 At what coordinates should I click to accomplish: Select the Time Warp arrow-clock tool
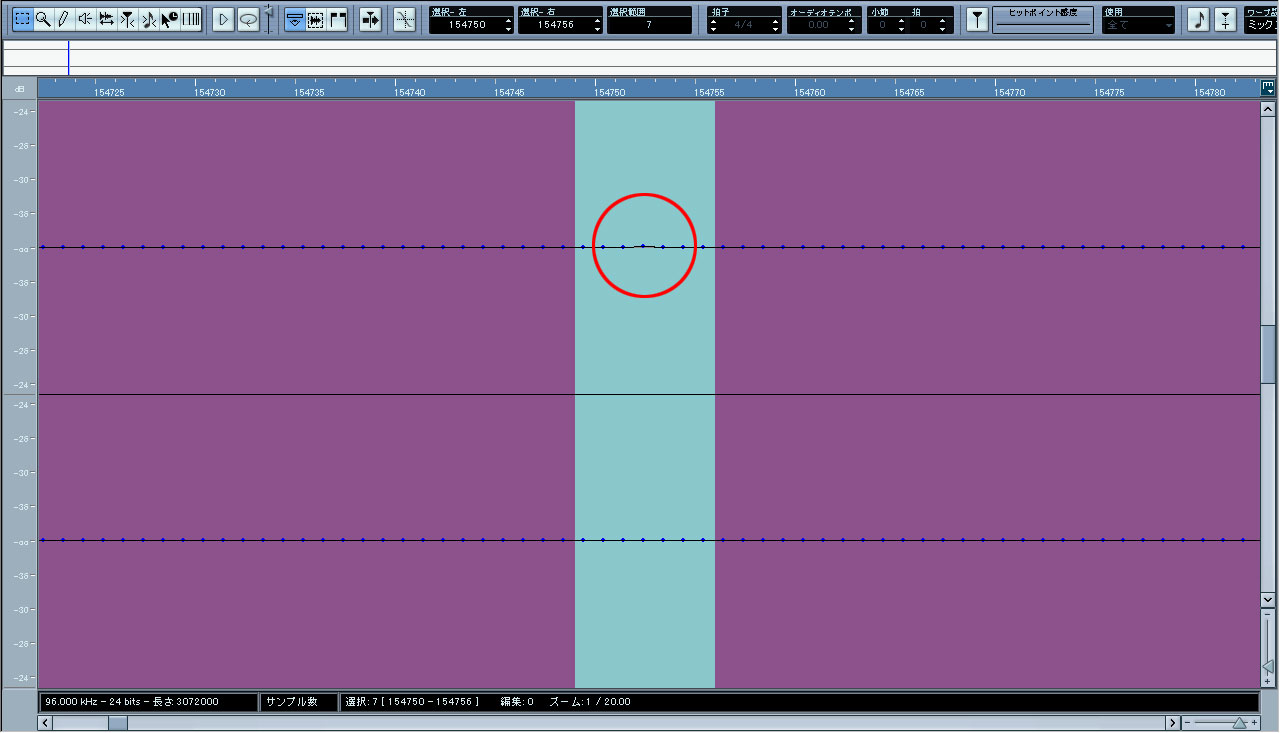pos(169,19)
